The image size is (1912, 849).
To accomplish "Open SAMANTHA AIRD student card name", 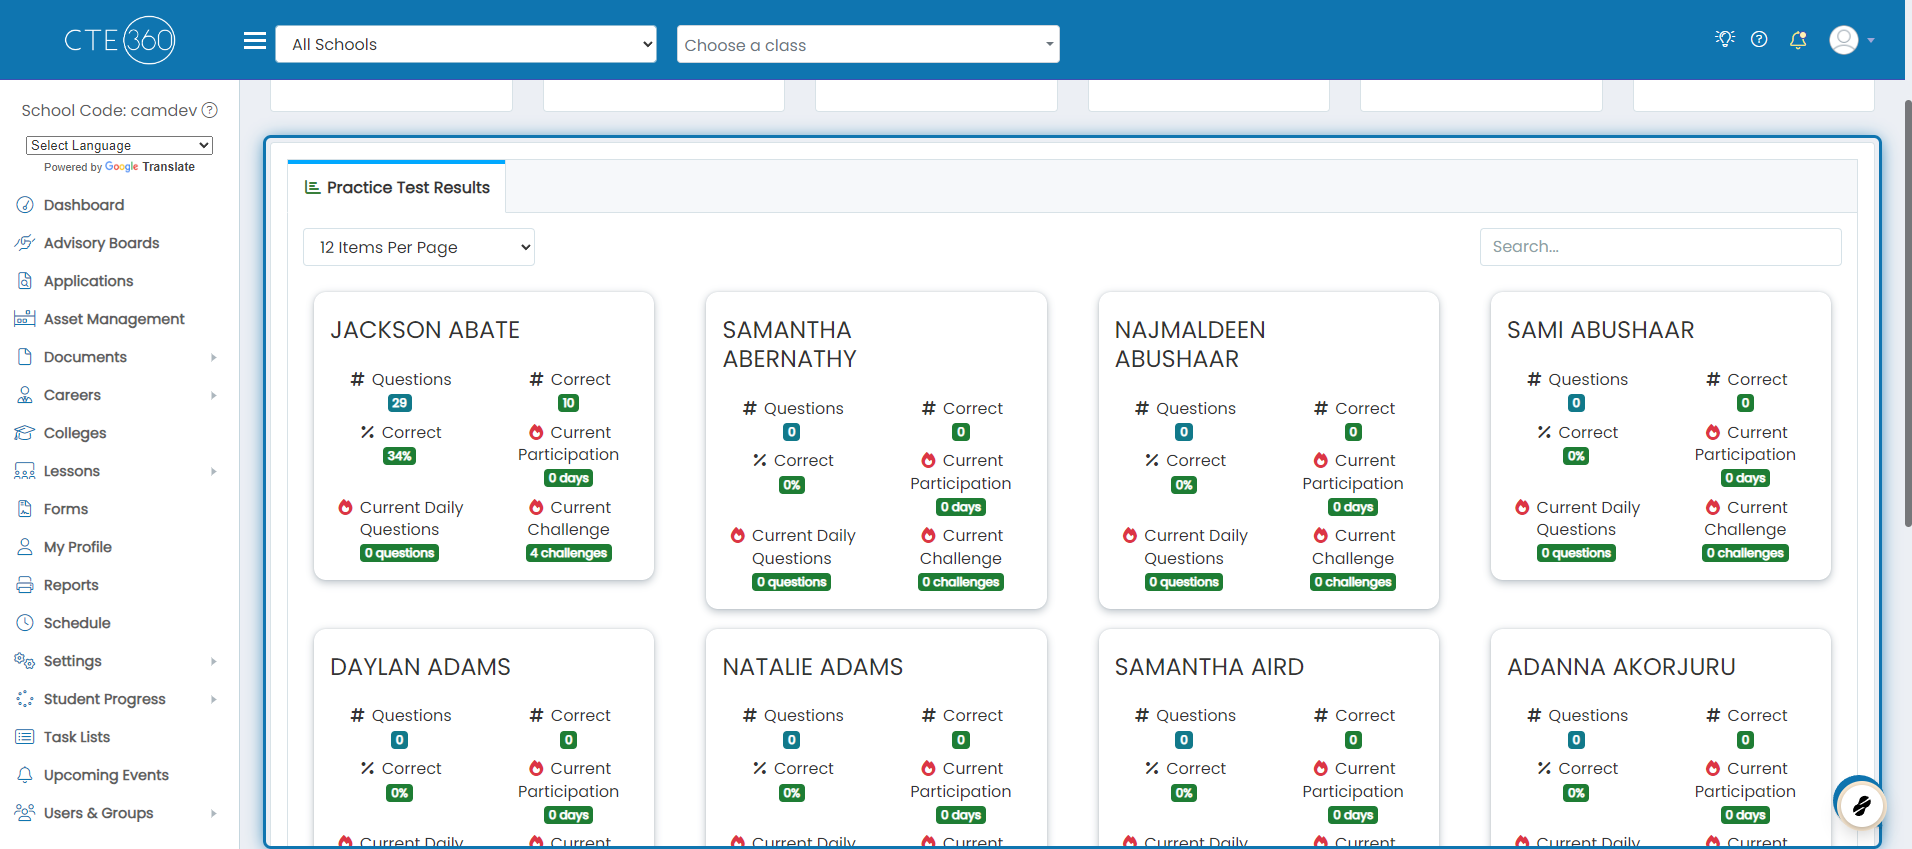I will (x=1209, y=667).
